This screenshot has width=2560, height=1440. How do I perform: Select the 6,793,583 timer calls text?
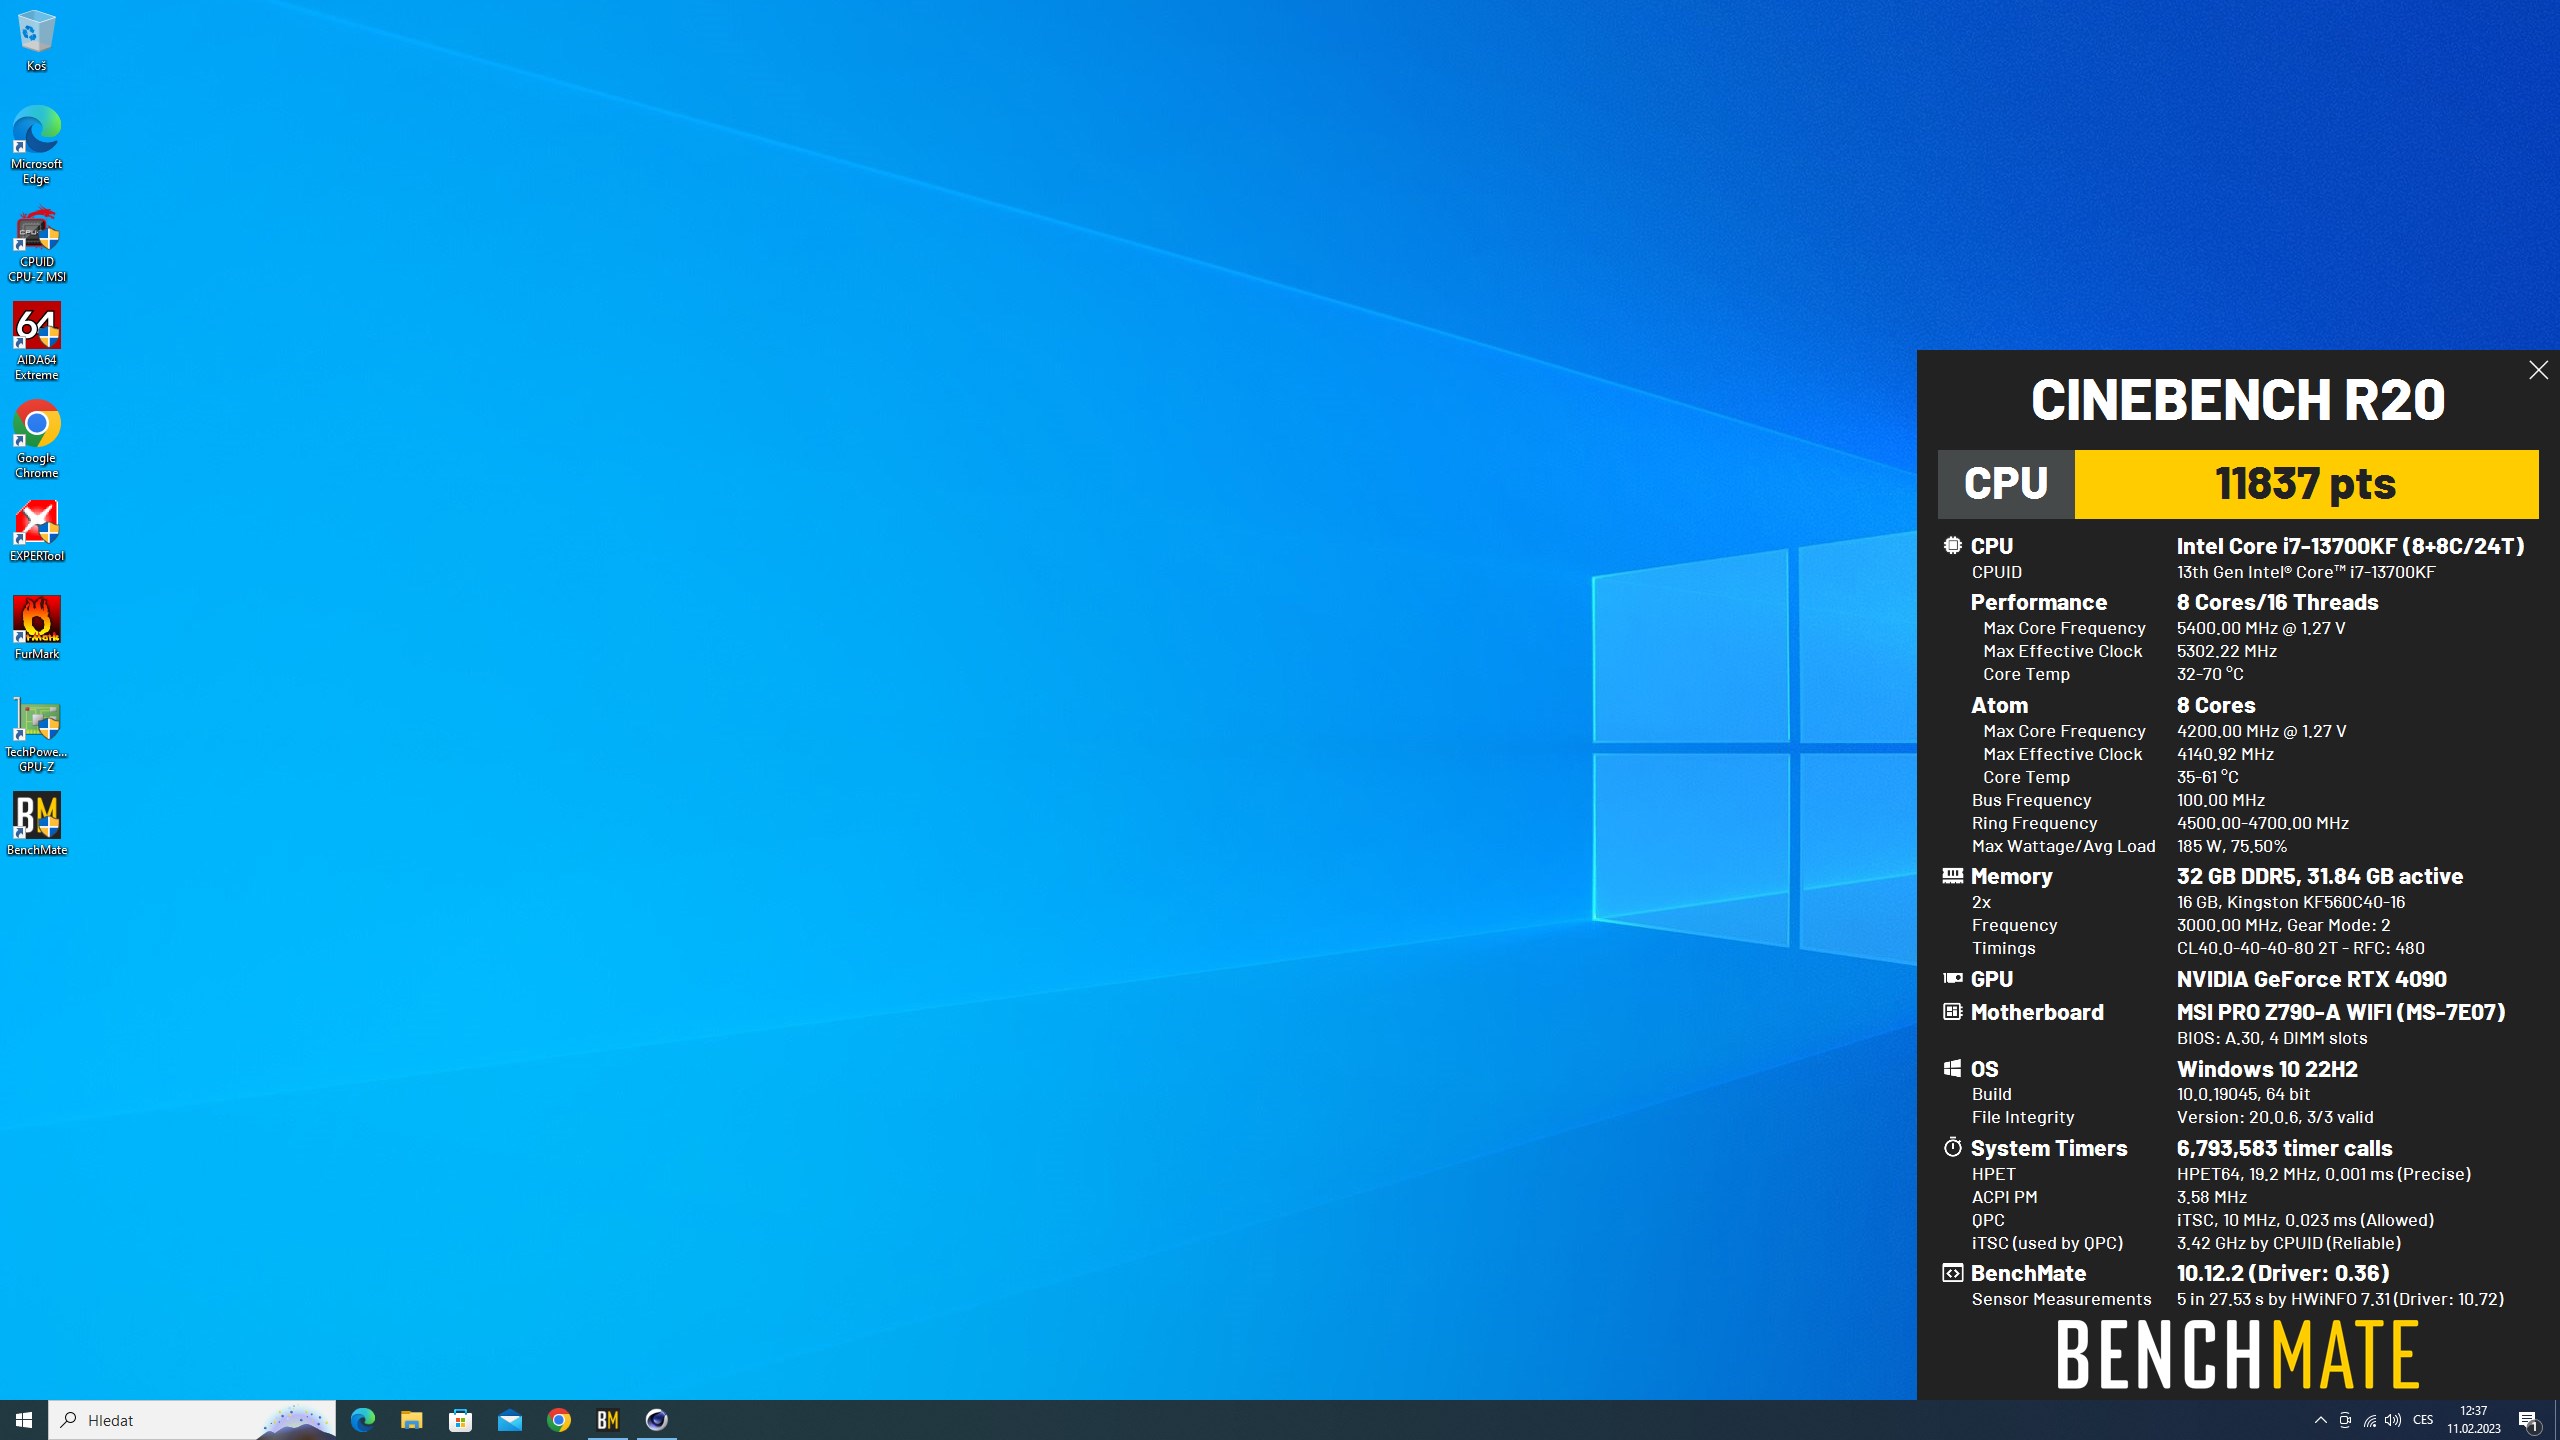pos(2285,1148)
